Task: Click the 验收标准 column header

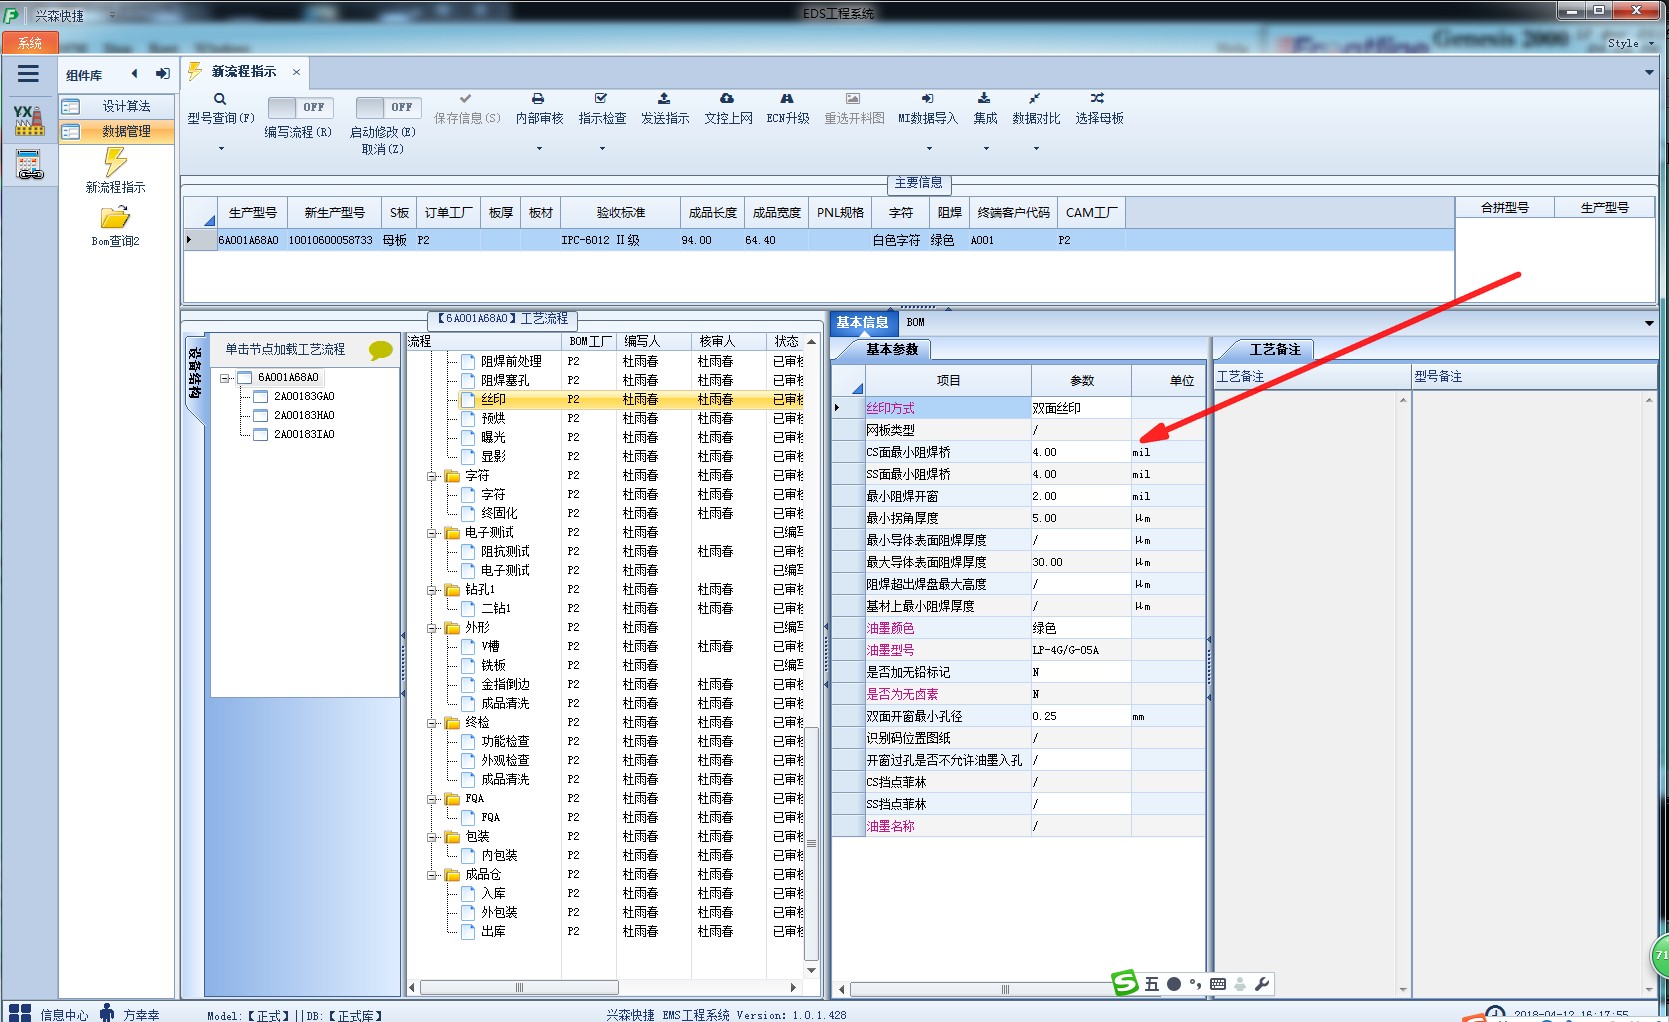Action: pyautogui.click(x=620, y=213)
